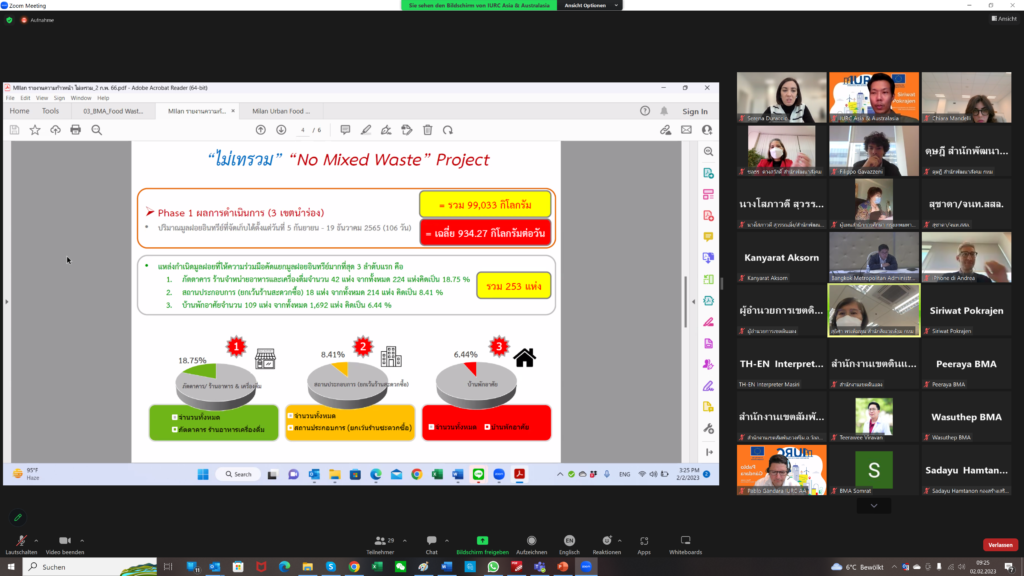This screenshot has height=576, width=1024.
Task: Click the red Verlassen button
Action: tap(1000, 545)
